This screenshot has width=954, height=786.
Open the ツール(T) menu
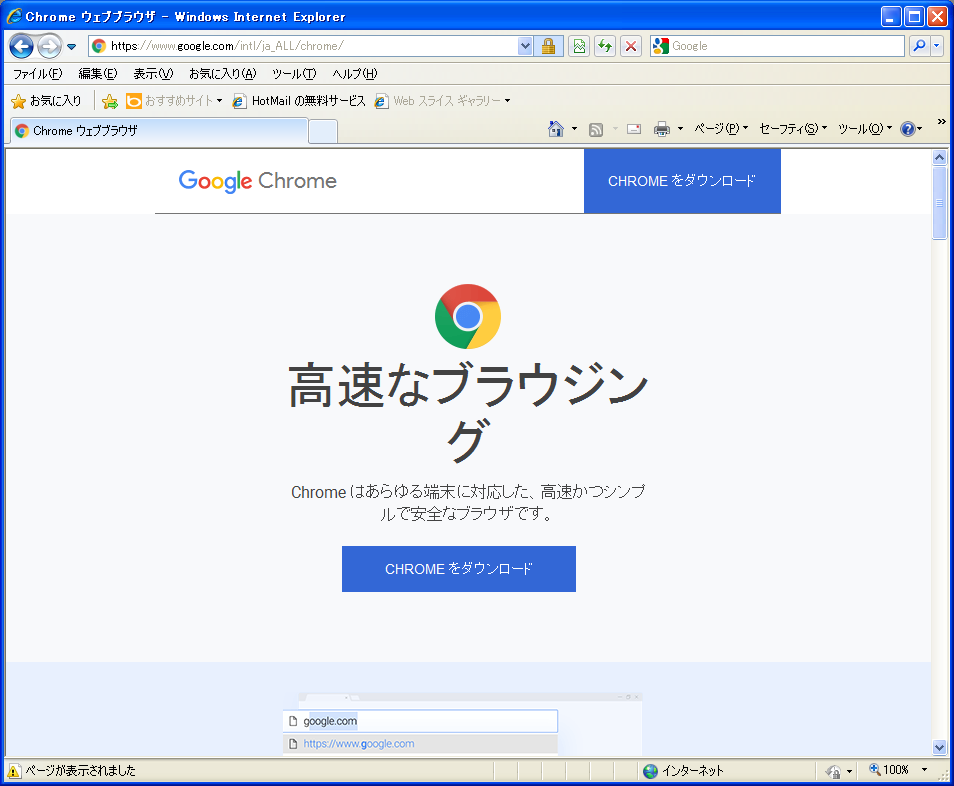(x=294, y=74)
